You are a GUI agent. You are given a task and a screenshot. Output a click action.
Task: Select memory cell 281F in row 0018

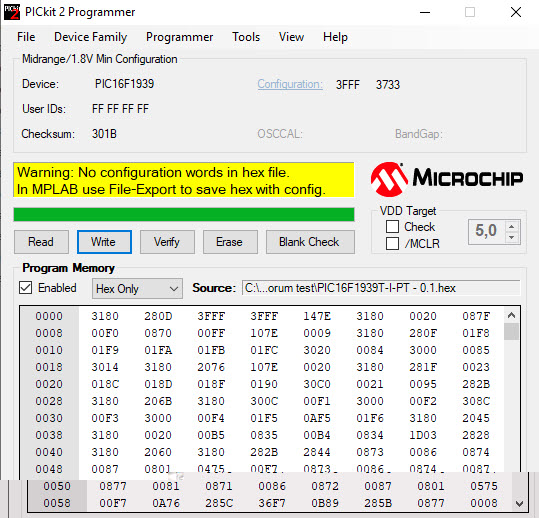point(423,367)
